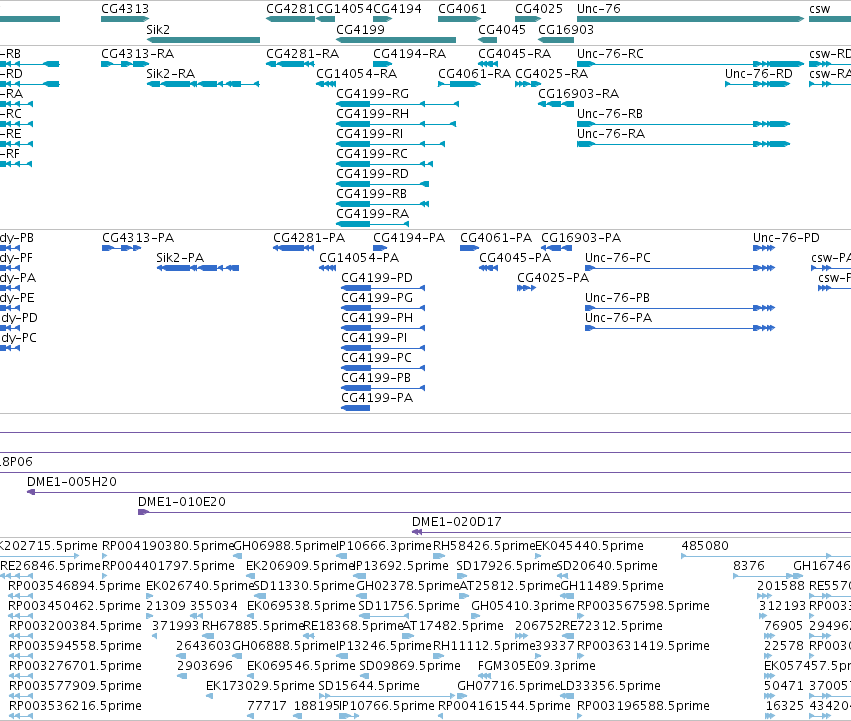Click protein CG4061-PA

point(496,238)
